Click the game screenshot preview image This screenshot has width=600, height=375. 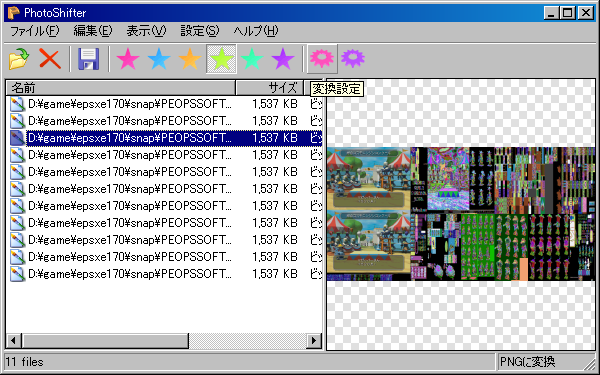pos(461,214)
